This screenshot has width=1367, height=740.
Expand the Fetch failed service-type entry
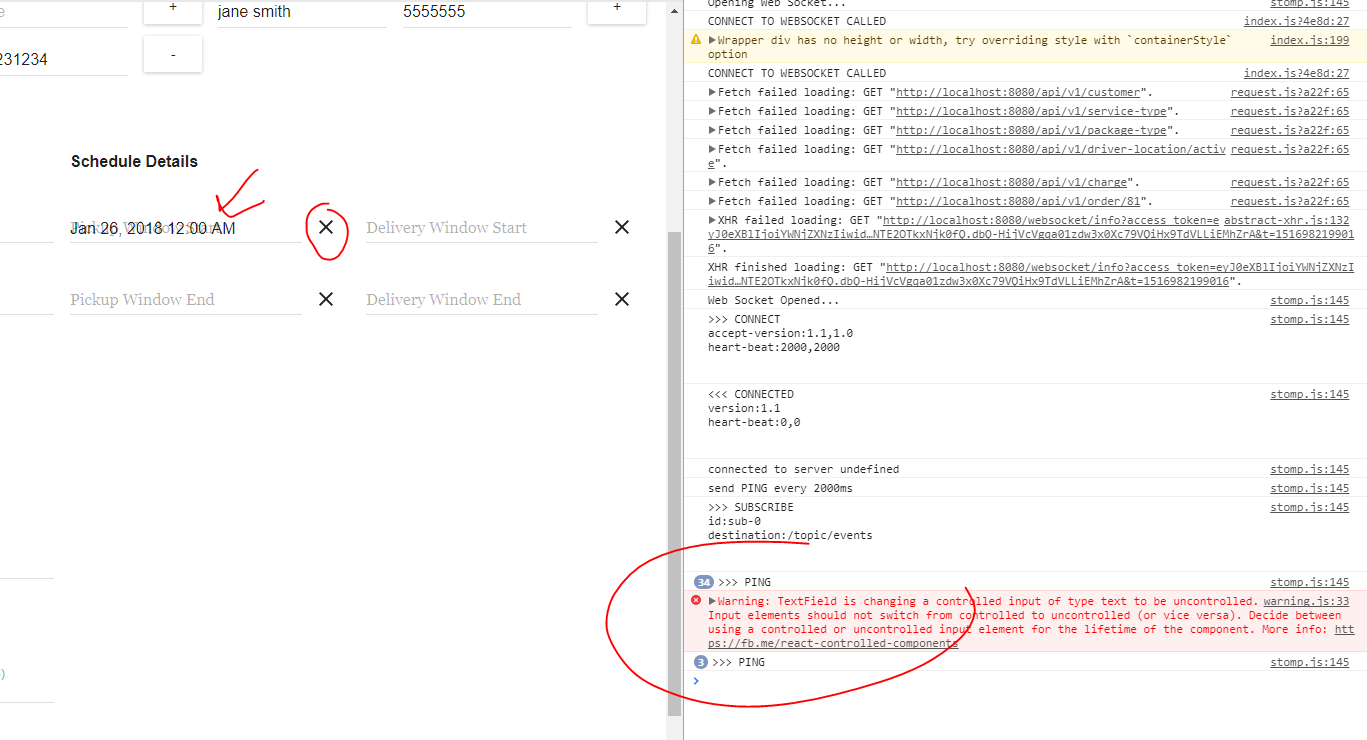pos(712,111)
